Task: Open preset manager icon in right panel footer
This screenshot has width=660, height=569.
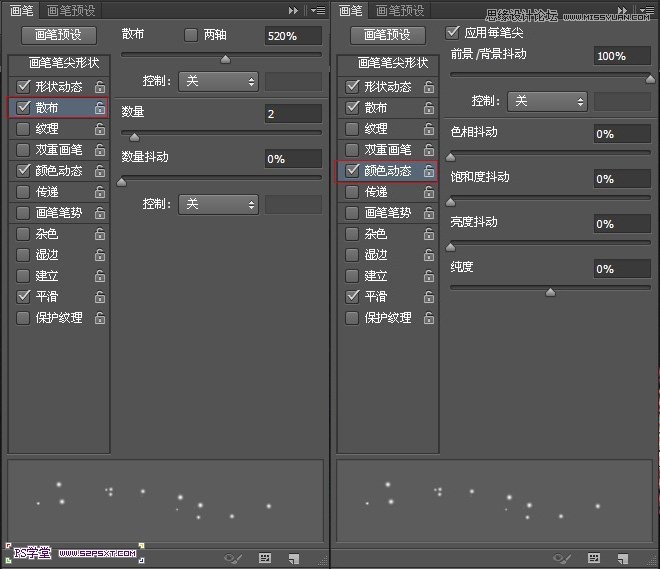Action: (x=594, y=558)
